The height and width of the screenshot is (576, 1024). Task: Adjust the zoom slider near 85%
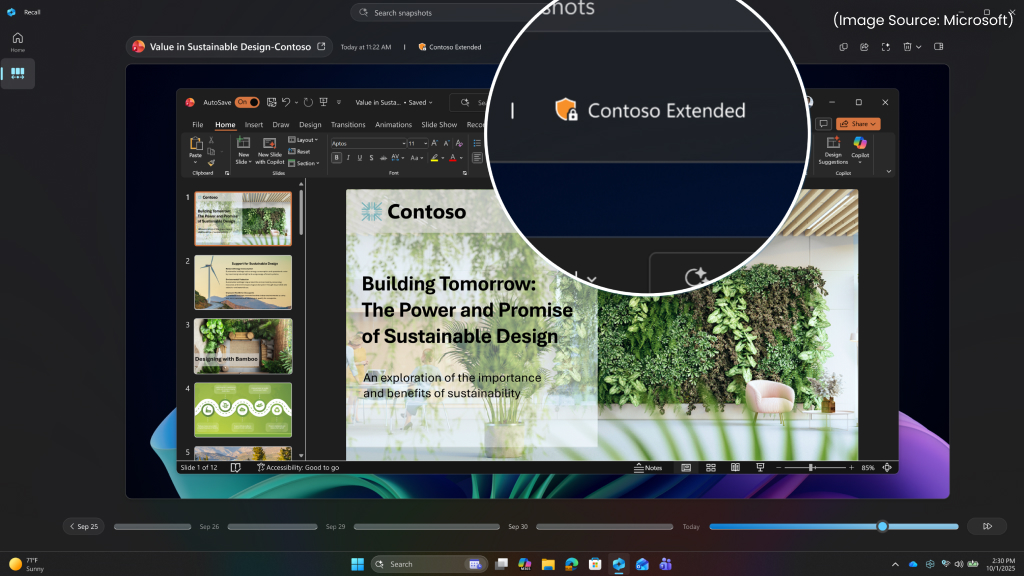coord(811,467)
